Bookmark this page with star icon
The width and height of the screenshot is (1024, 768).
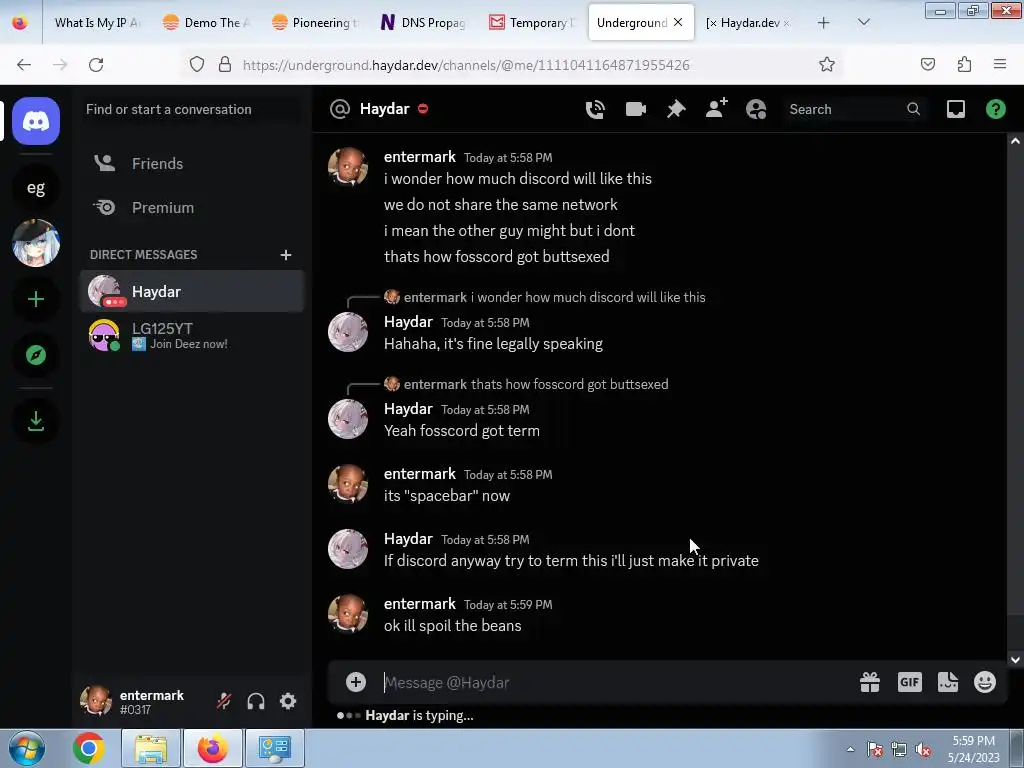point(827,64)
